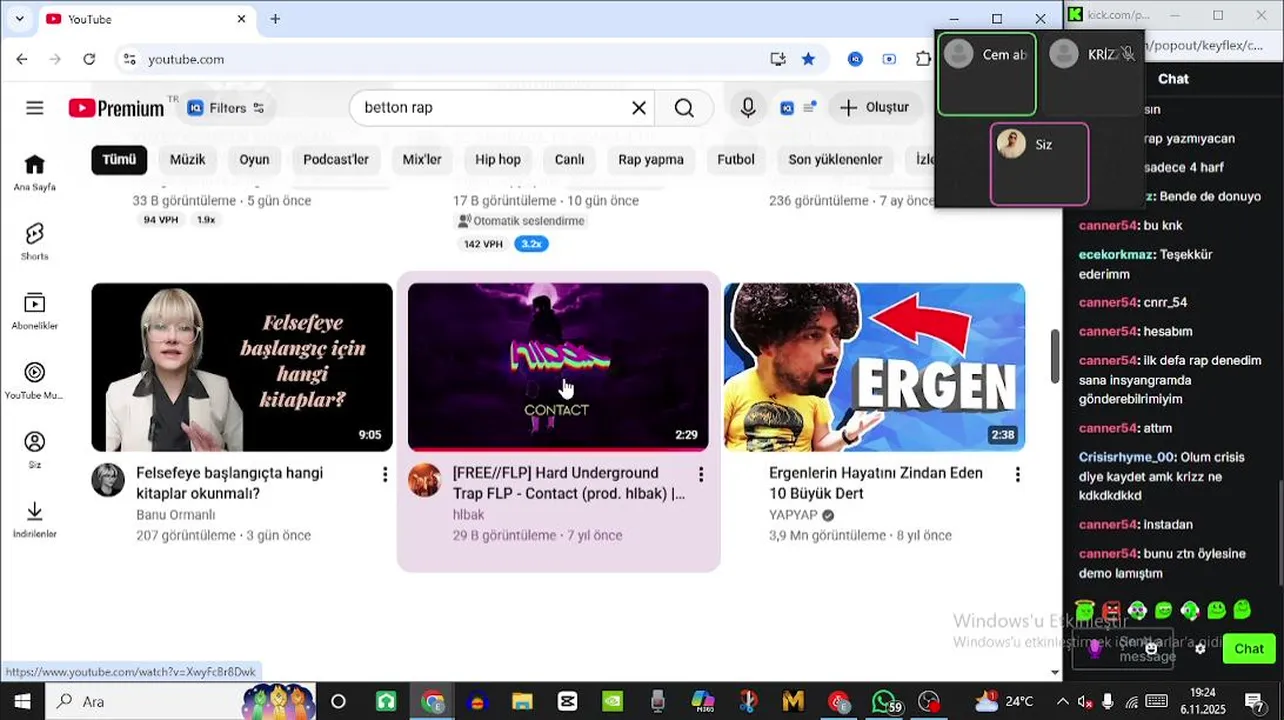Viewport: 1284px width, 720px height.
Task: Go to YouTube Premium home logo
Action: click(x=117, y=108)
